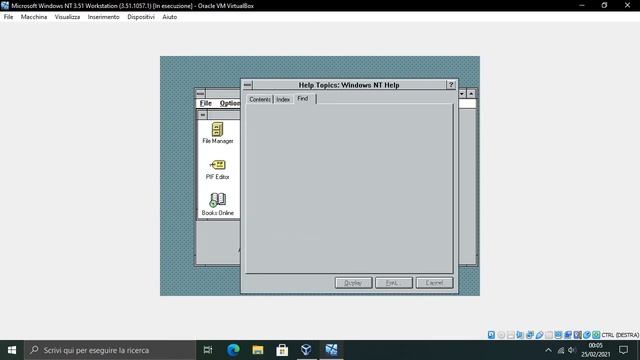Image resolution: width=640 pixels, height=360 pixels.
Task: Switch to the Contents tab
Action: click(x=260, y=99)
